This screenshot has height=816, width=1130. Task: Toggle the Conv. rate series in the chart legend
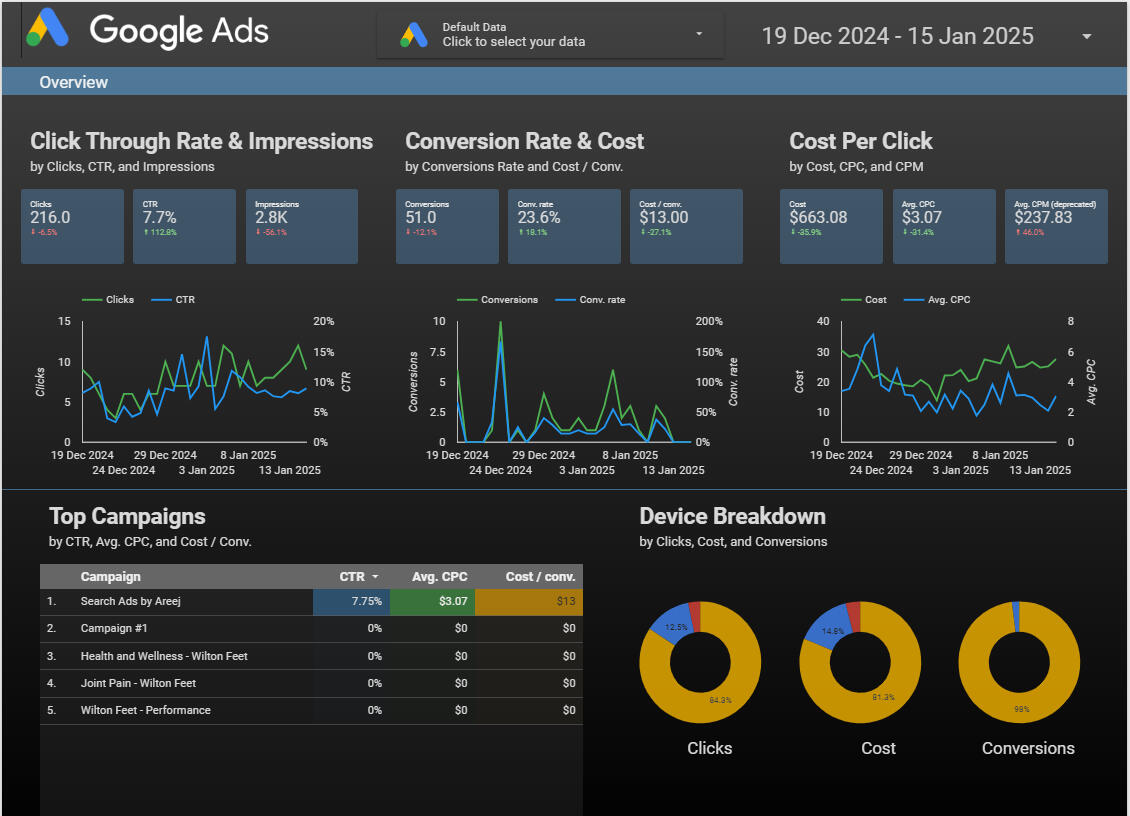pyautogui.click(x=591, y=299)
